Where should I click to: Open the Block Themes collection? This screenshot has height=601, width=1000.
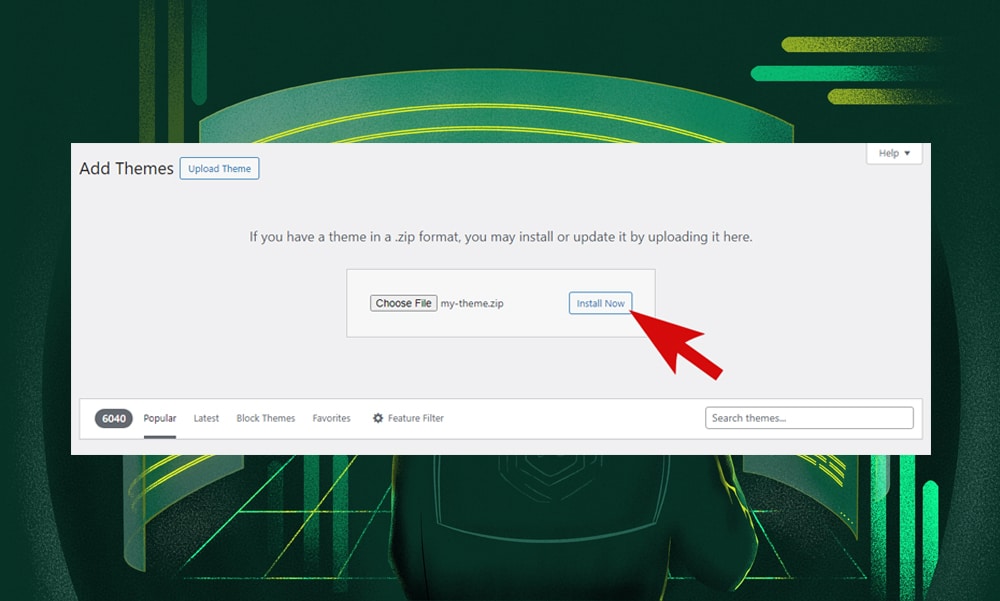tap(265, 418)
